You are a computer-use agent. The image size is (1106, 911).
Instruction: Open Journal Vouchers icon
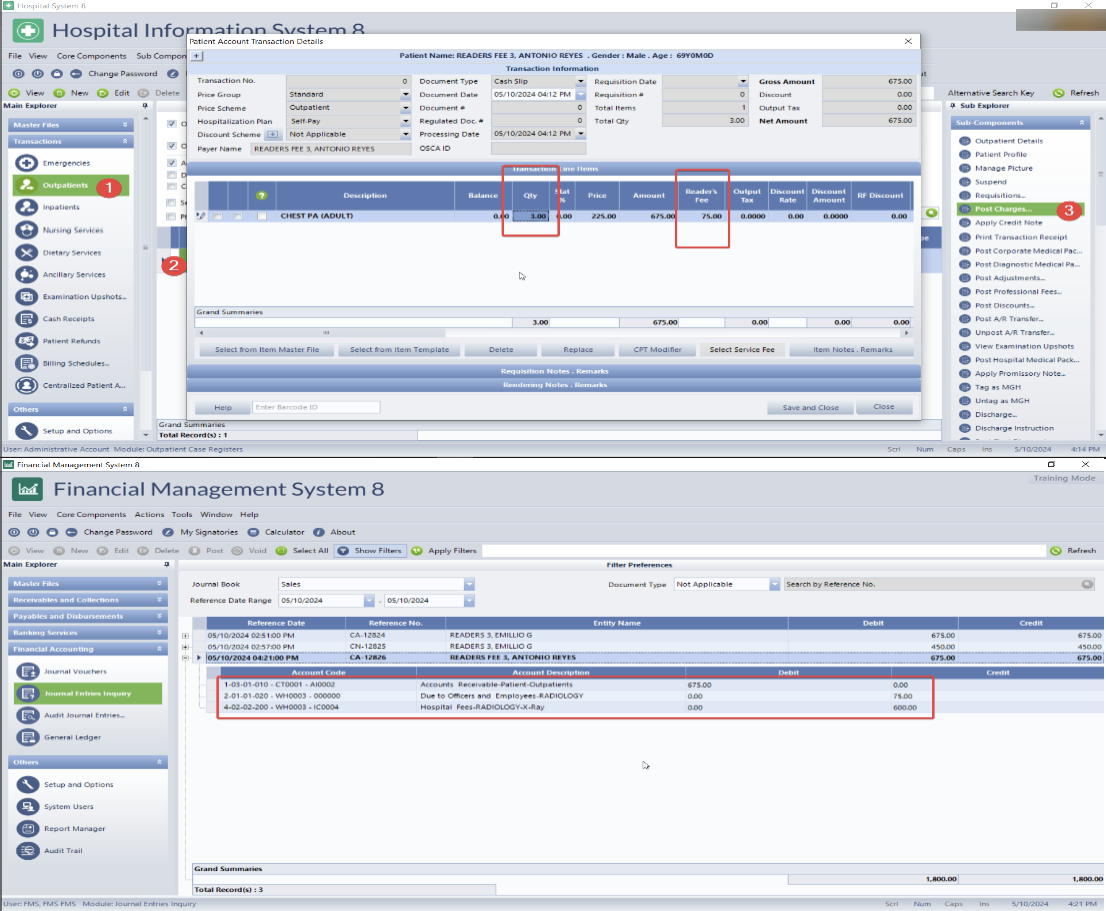pyautogui.click(x=27, y=671)
